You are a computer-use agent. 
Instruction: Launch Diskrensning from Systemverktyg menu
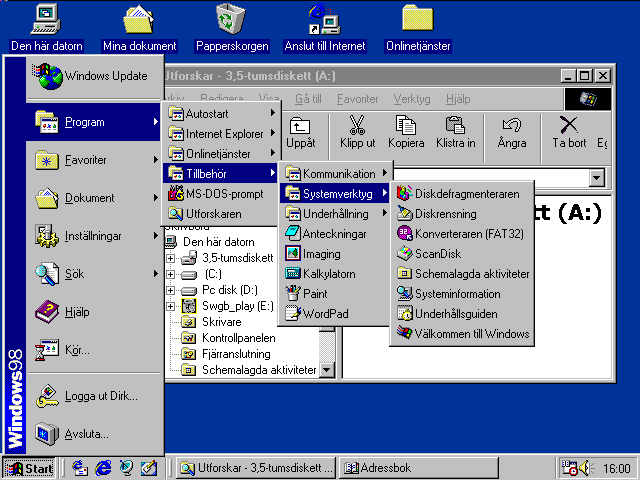coord(462,213)
